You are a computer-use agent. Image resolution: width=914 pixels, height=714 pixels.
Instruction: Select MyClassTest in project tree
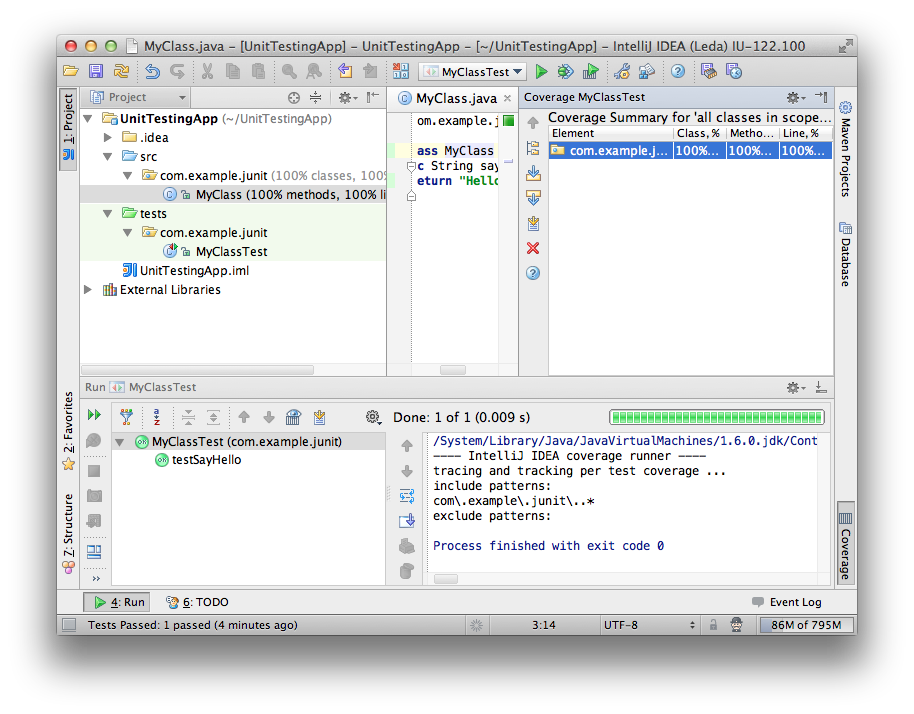[233, 252]
